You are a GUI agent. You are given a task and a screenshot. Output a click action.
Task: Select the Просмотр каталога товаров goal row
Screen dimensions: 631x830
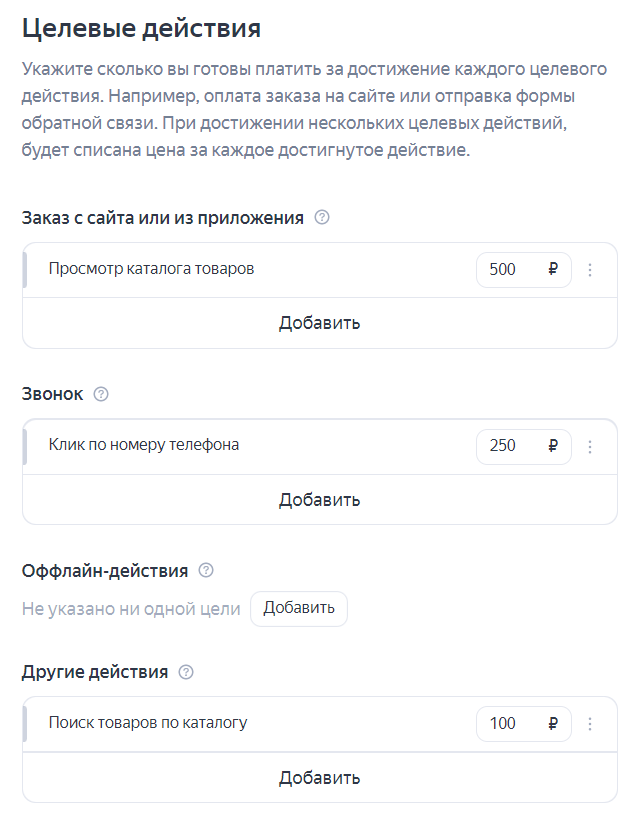pyautogui.click(x=152, y=269)
